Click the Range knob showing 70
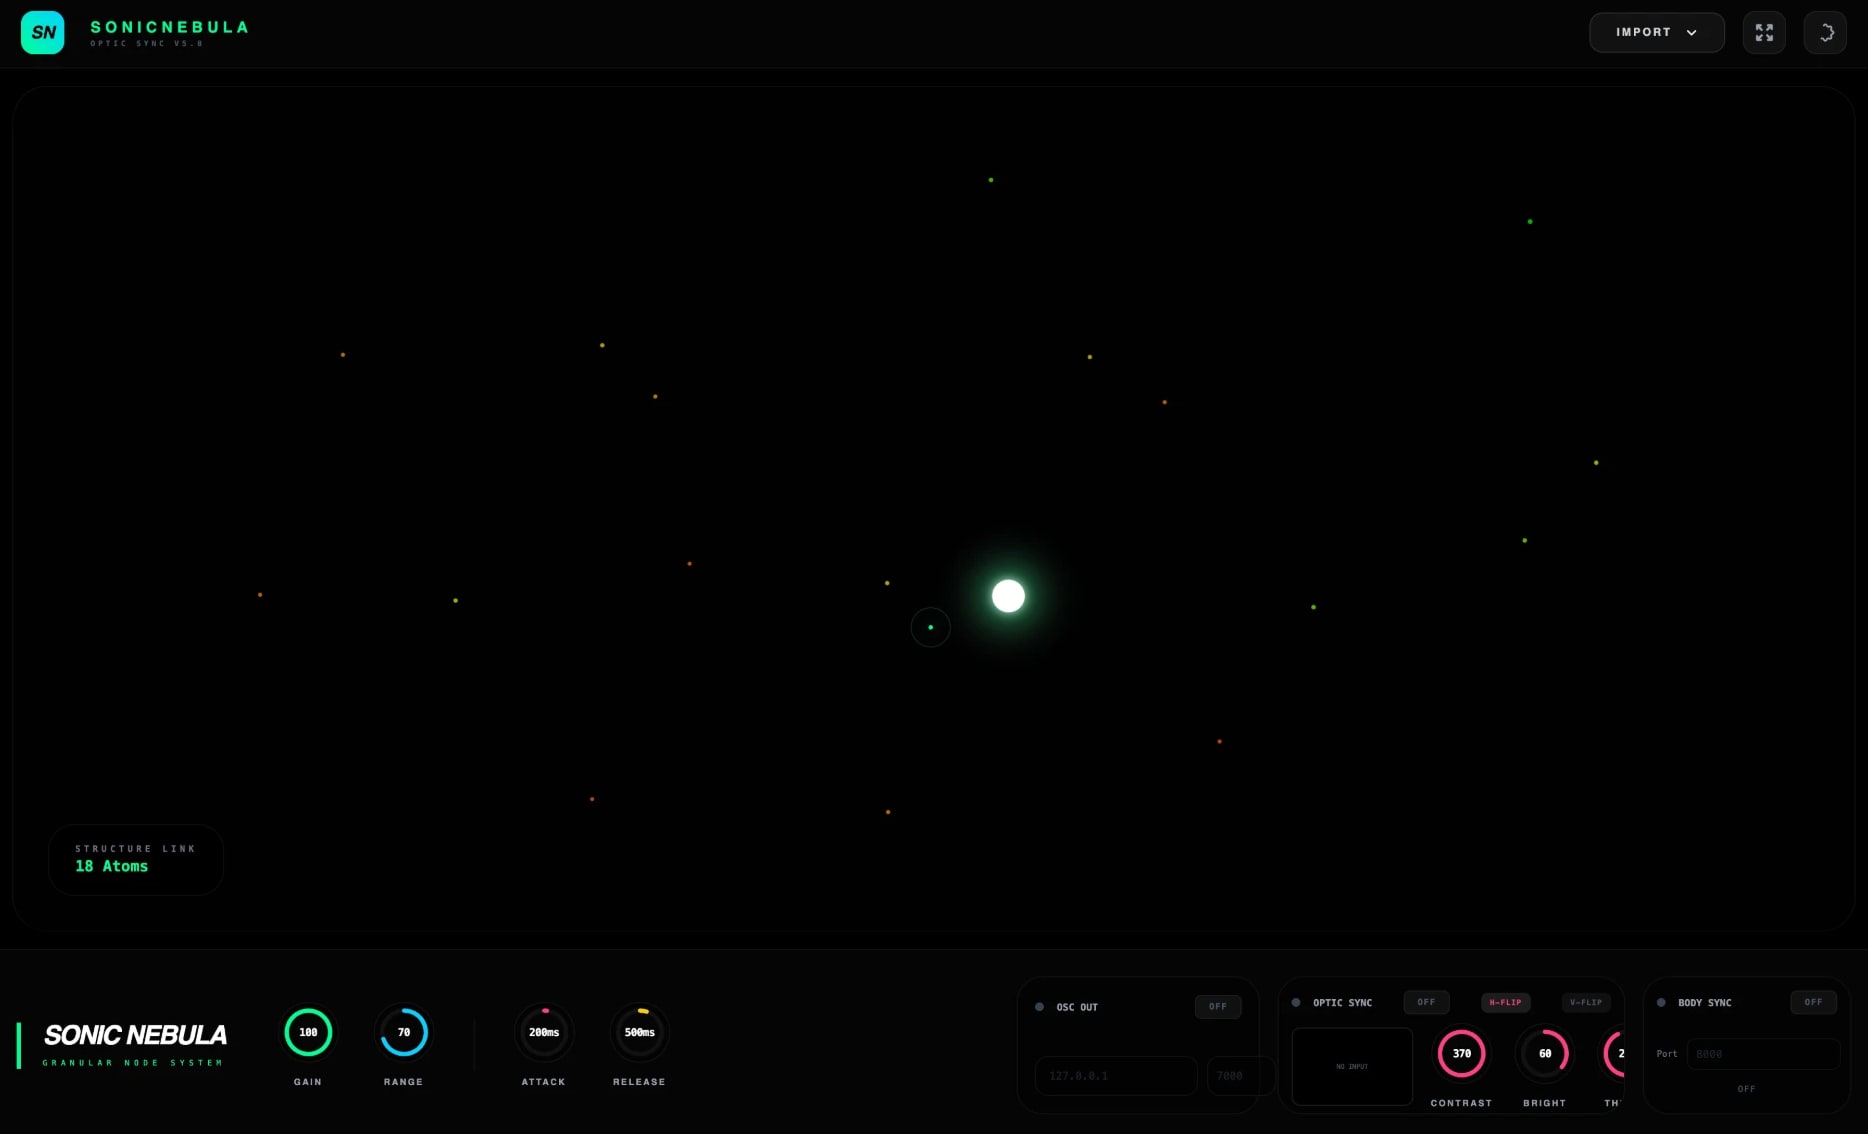 tap(404, 1033)
